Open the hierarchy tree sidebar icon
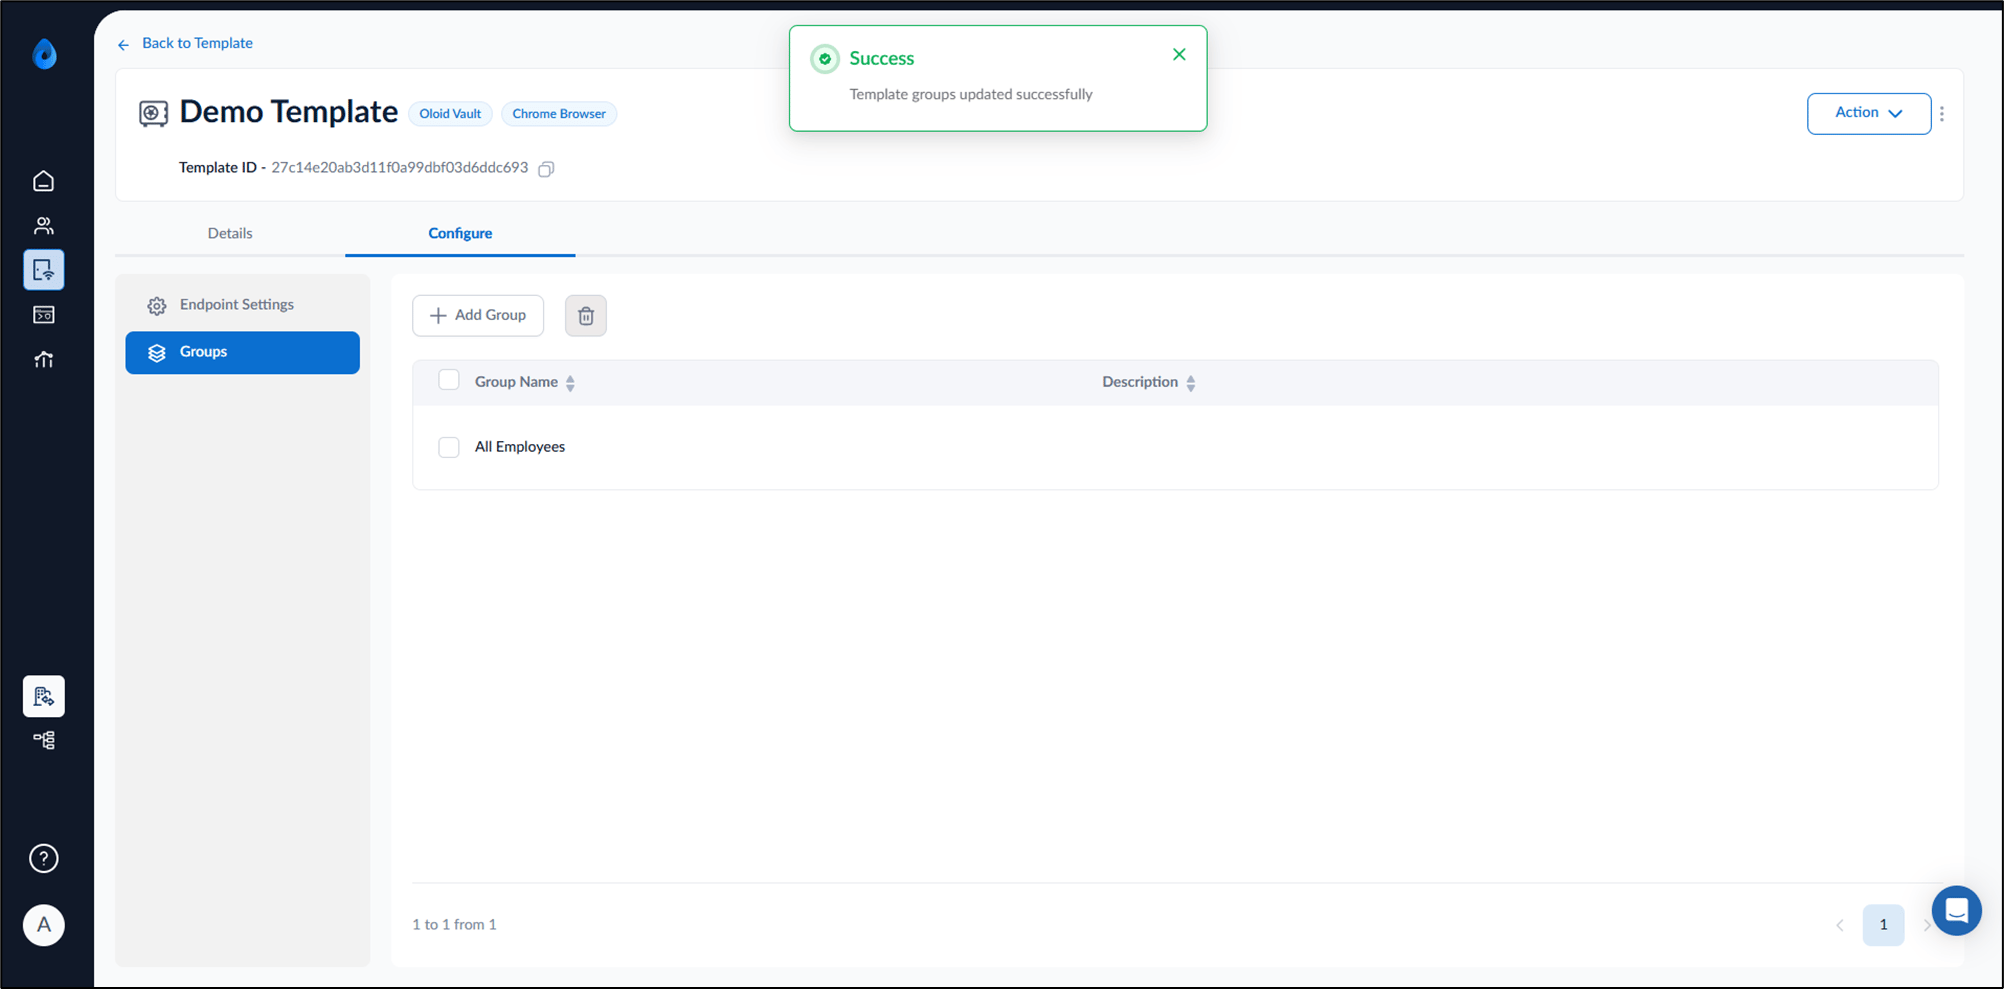 pyautogui.click(x=44, y=740)
